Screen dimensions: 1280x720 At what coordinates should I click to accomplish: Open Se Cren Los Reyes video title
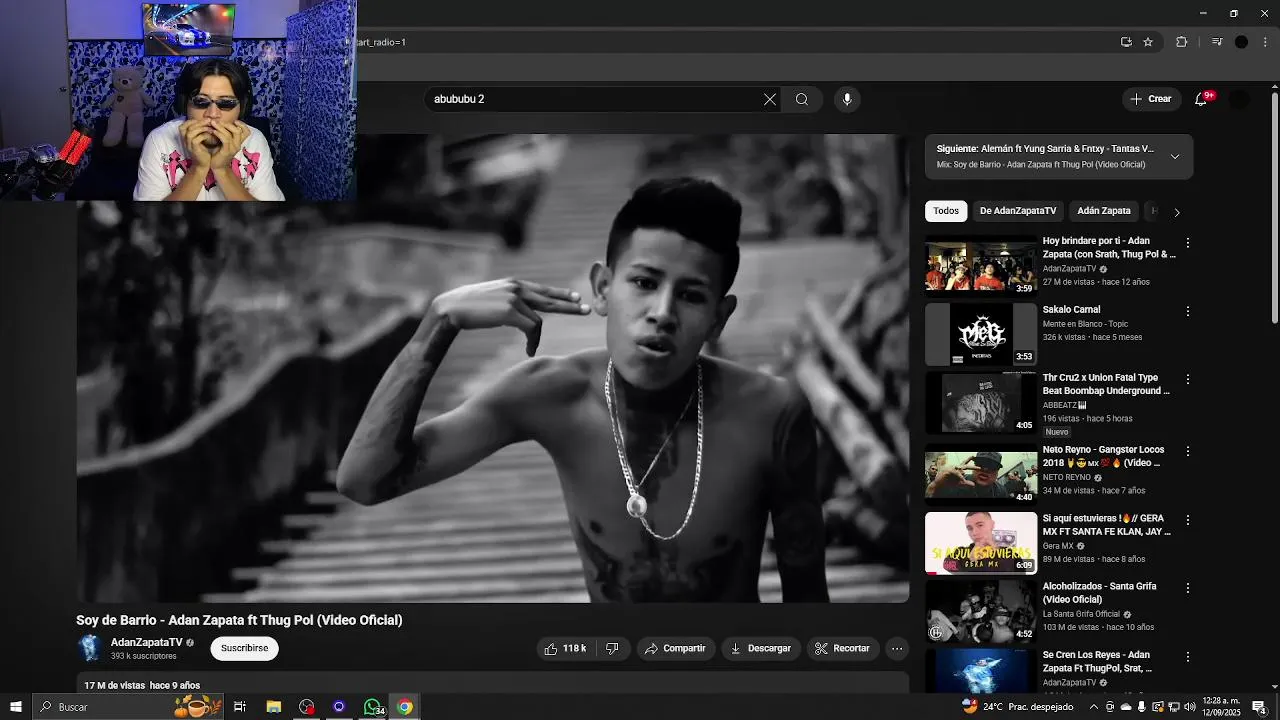click(x=1098, y=661)
